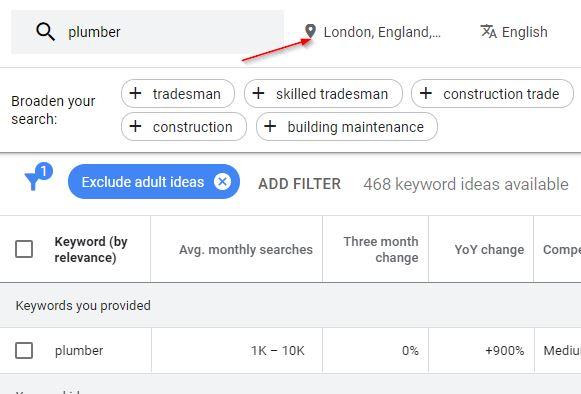Sort by Three month change column
The image size is (581, 394).
[381, 249]
